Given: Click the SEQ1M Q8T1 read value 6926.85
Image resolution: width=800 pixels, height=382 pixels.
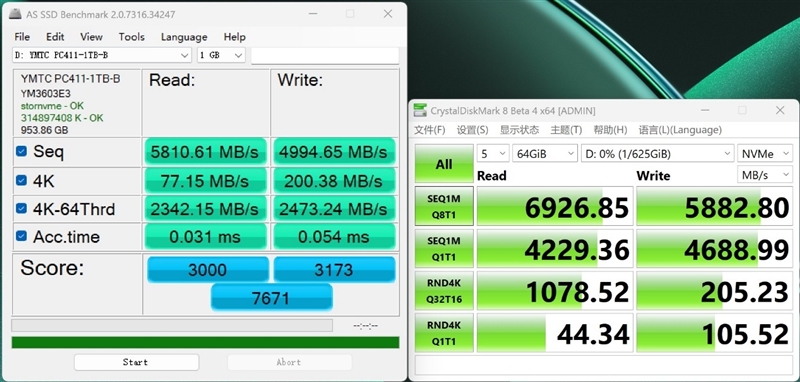Looking at the screenshot, I should (555, 206).
